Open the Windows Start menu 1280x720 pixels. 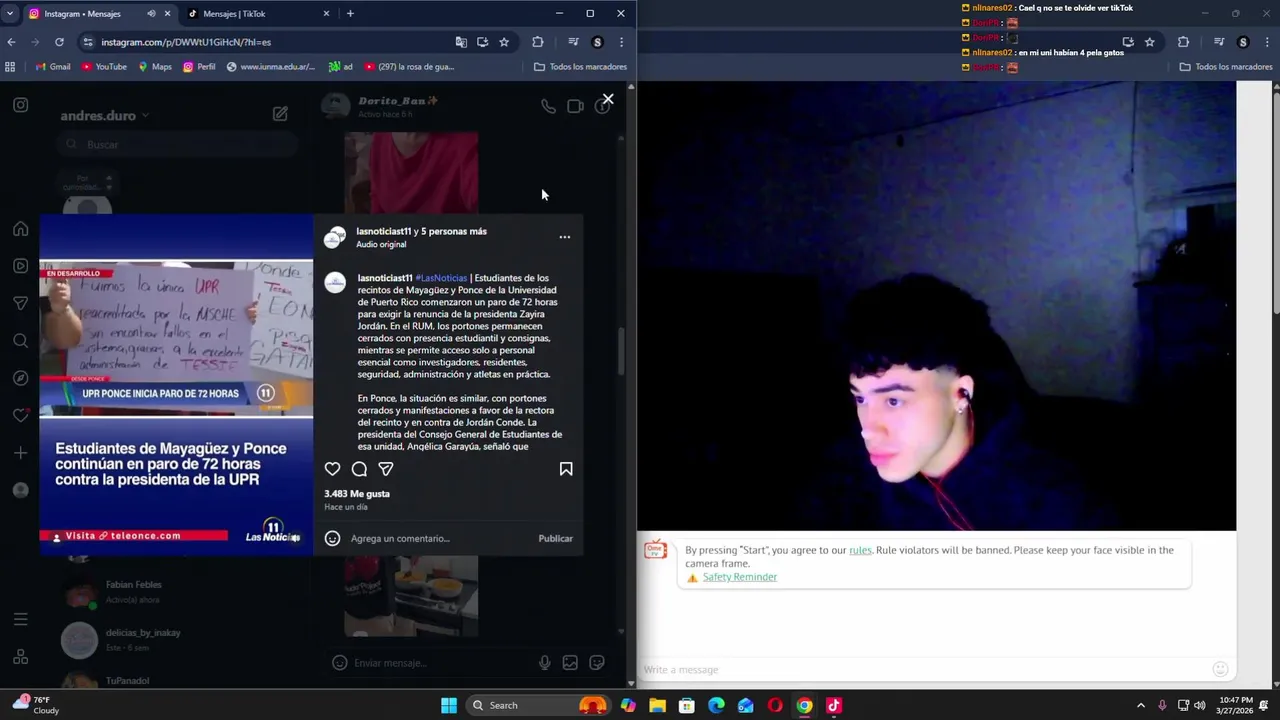click(449, 705)
